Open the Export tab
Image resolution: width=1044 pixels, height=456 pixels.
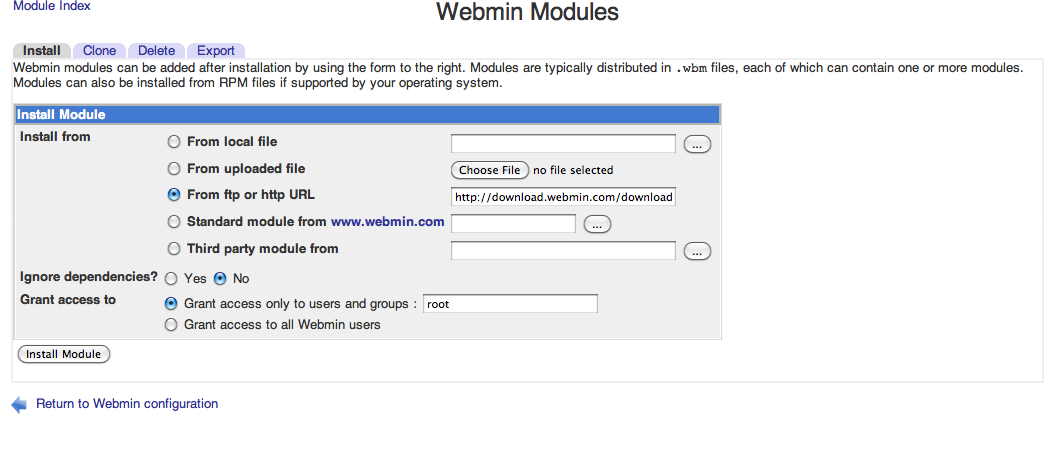(216, 51)
